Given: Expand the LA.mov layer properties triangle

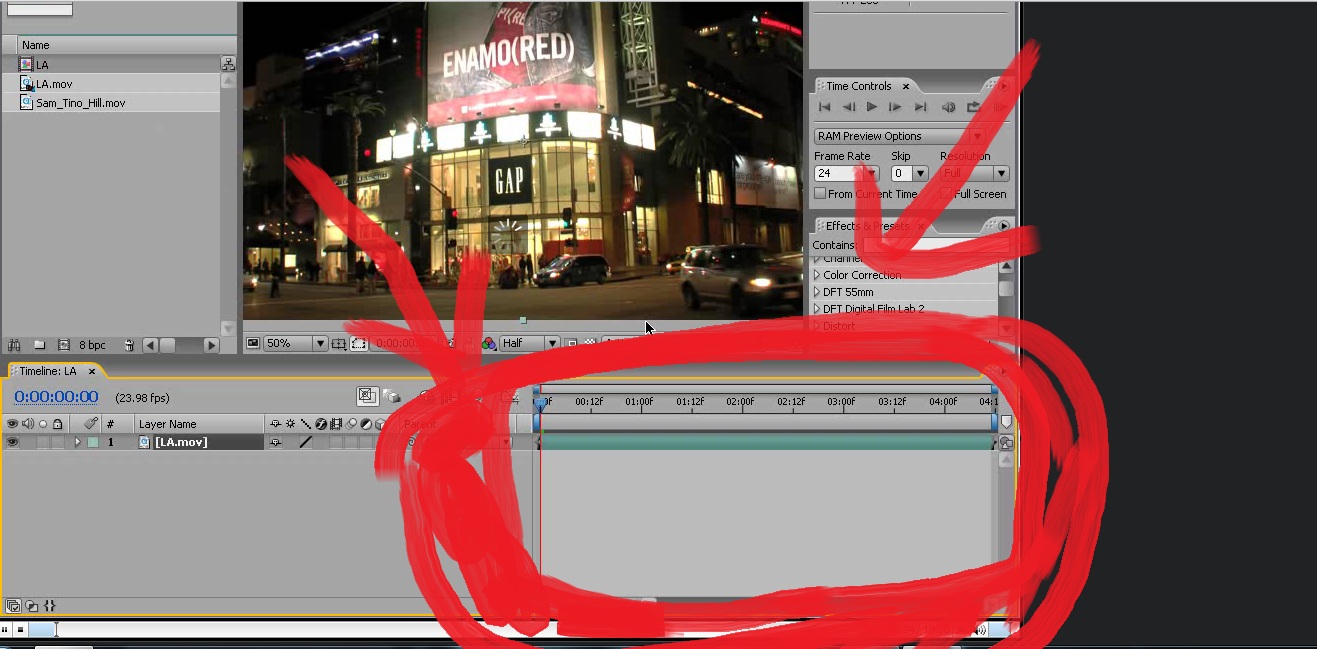Looking at the screenshot, I should click(x=77, y=442).
